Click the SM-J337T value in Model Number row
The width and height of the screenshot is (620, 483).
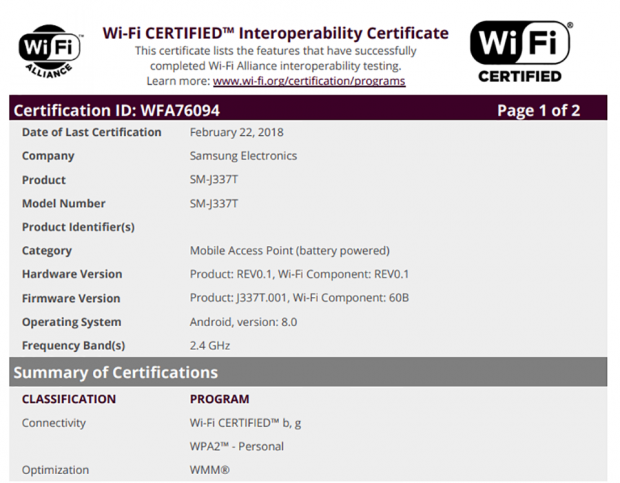214,203
